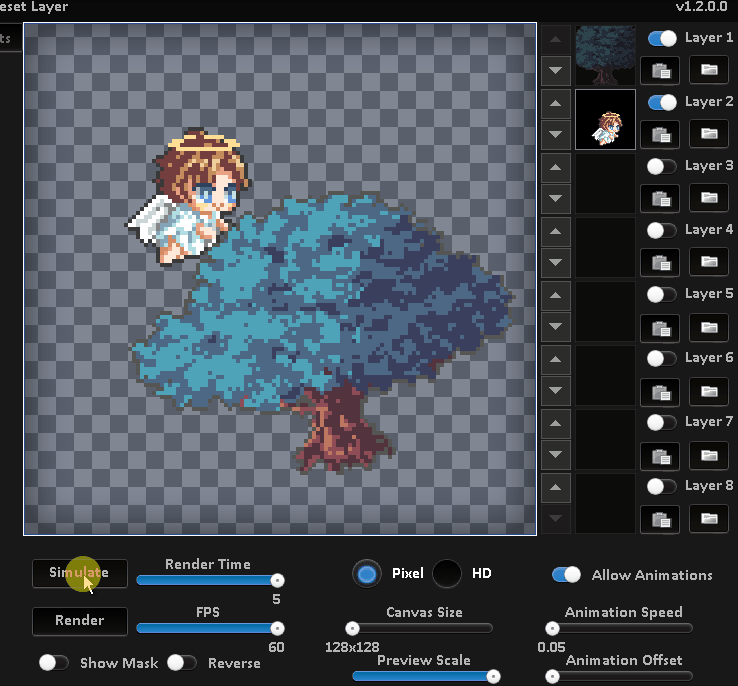Enable Layer 6 toggle
738x686 pixels.
(662, 359)
